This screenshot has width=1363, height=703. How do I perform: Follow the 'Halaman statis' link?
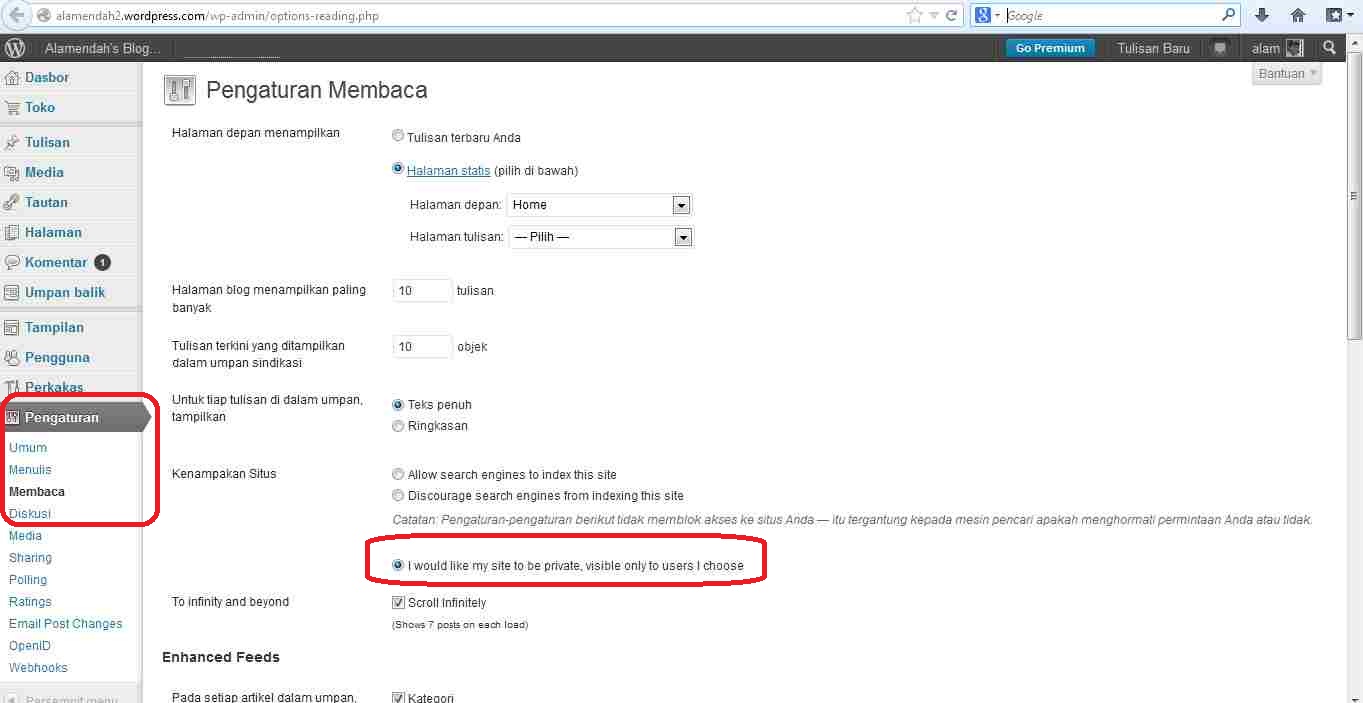[448, 170]
